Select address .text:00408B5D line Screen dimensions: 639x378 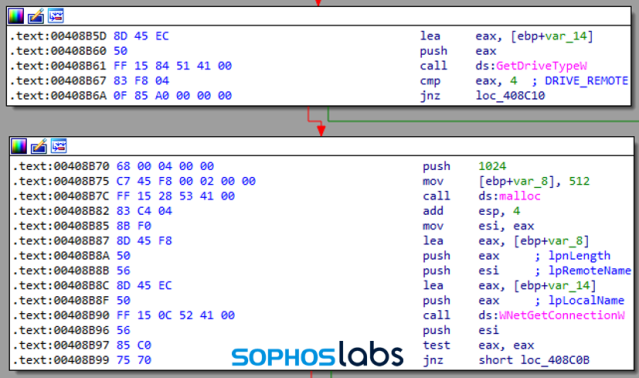pos(57,36)
